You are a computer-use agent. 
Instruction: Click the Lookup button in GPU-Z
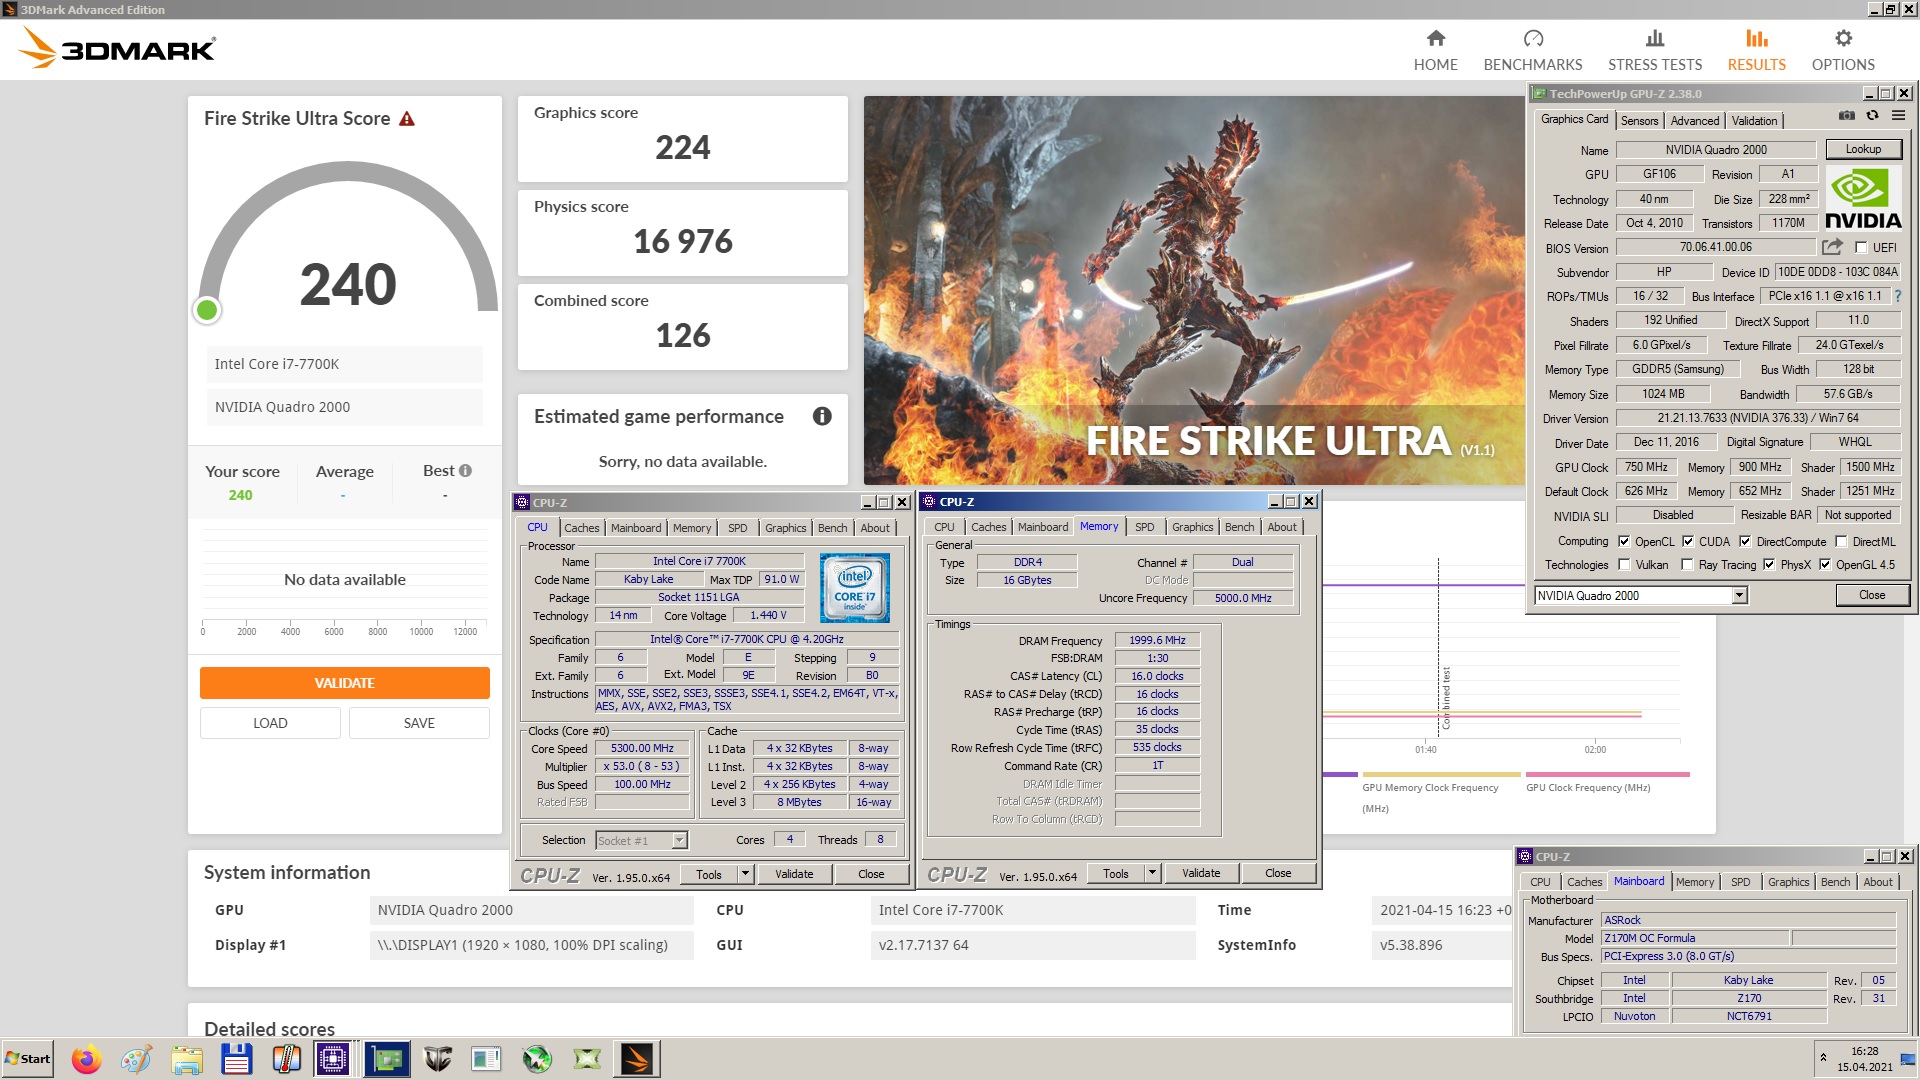tap(1863, 149)
